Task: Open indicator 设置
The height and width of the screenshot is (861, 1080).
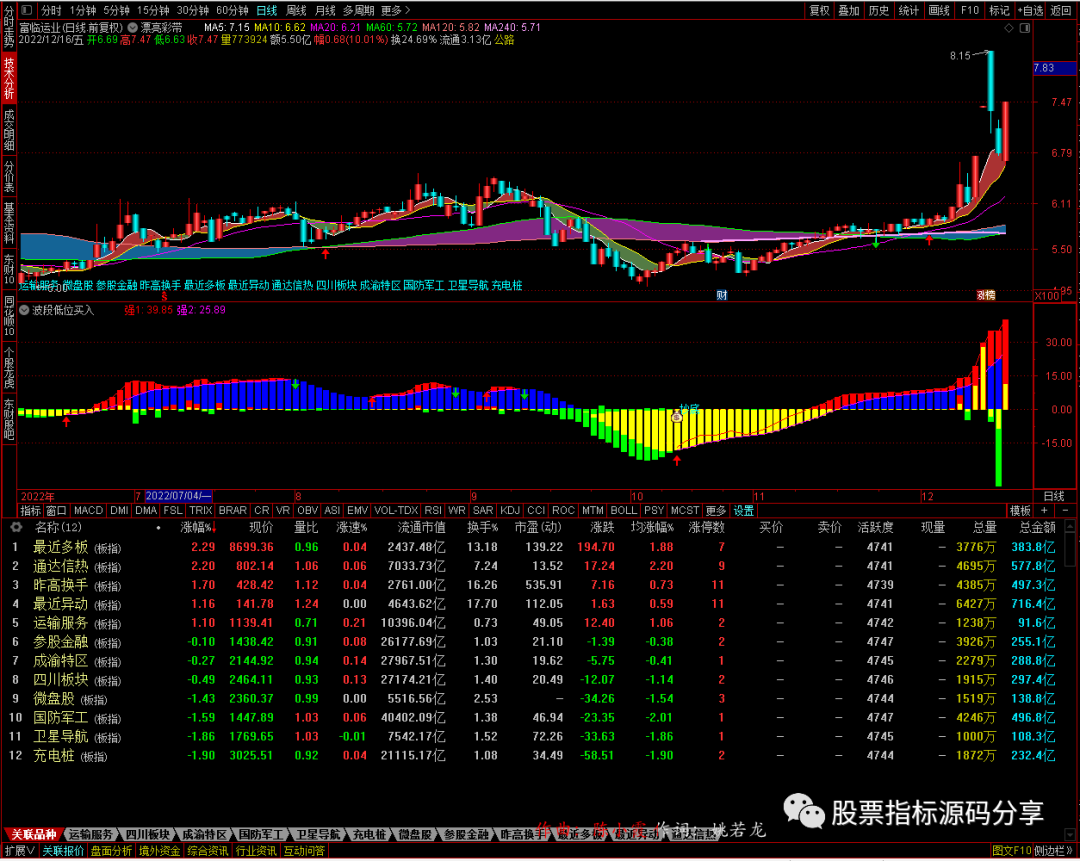Action: point(743,510)
